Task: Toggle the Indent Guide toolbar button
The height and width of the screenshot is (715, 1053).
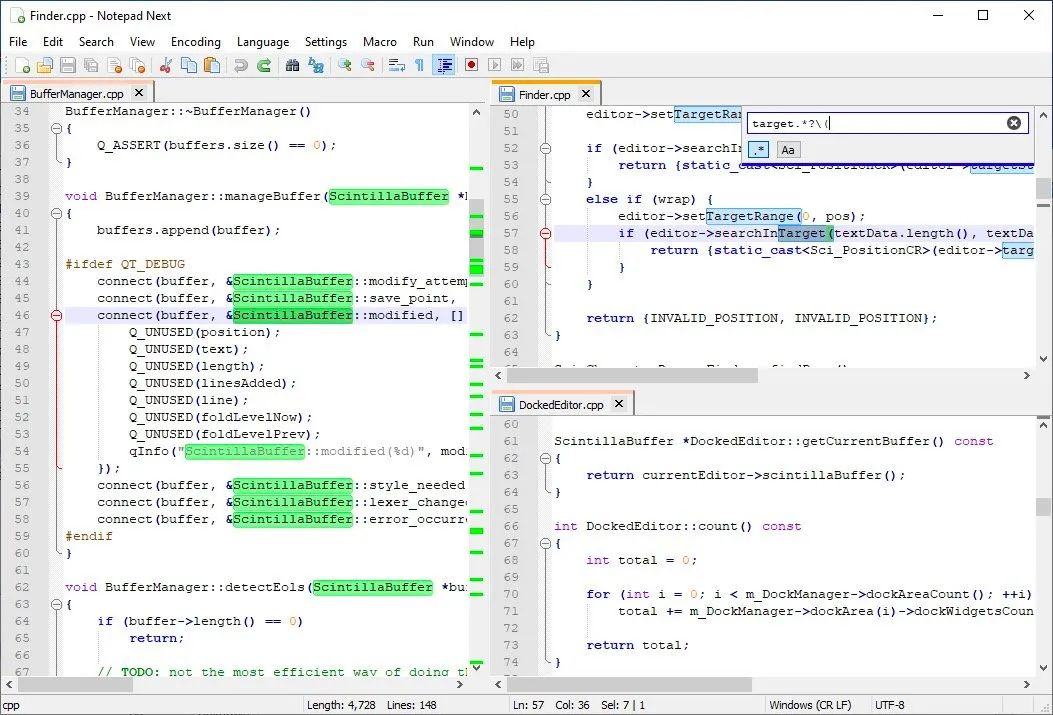Action: pyautogui.click(x=443, y=65)
